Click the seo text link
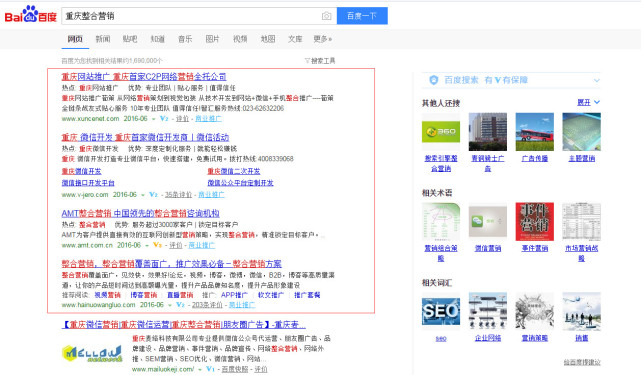 point(441,339)
